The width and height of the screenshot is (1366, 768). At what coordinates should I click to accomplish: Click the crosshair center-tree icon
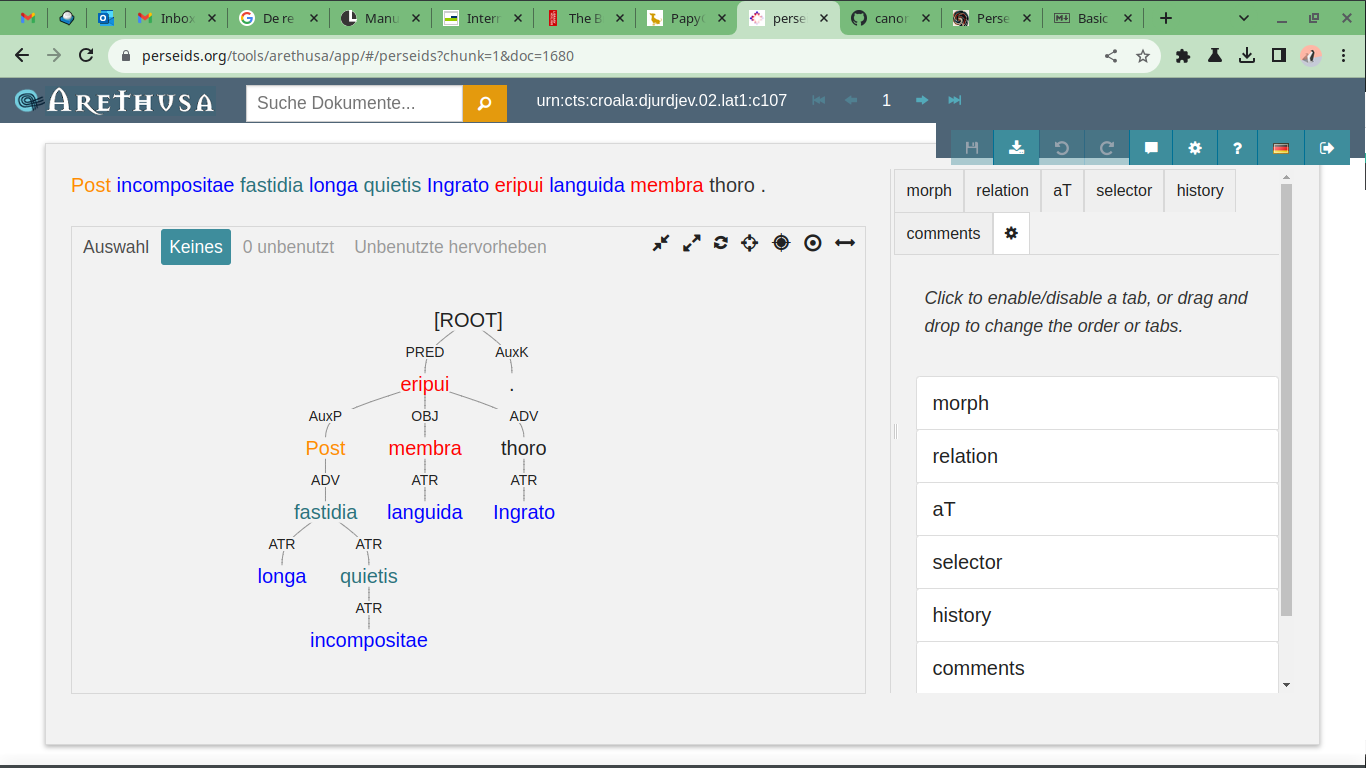point(750,243)
